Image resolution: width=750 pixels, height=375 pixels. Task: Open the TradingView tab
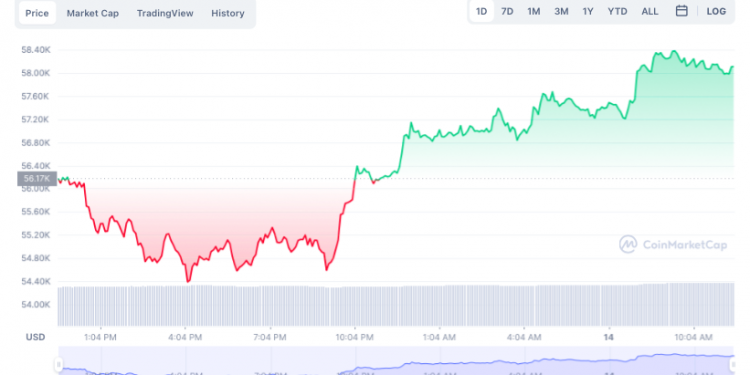pyautogui.click(x=165, y=13)
